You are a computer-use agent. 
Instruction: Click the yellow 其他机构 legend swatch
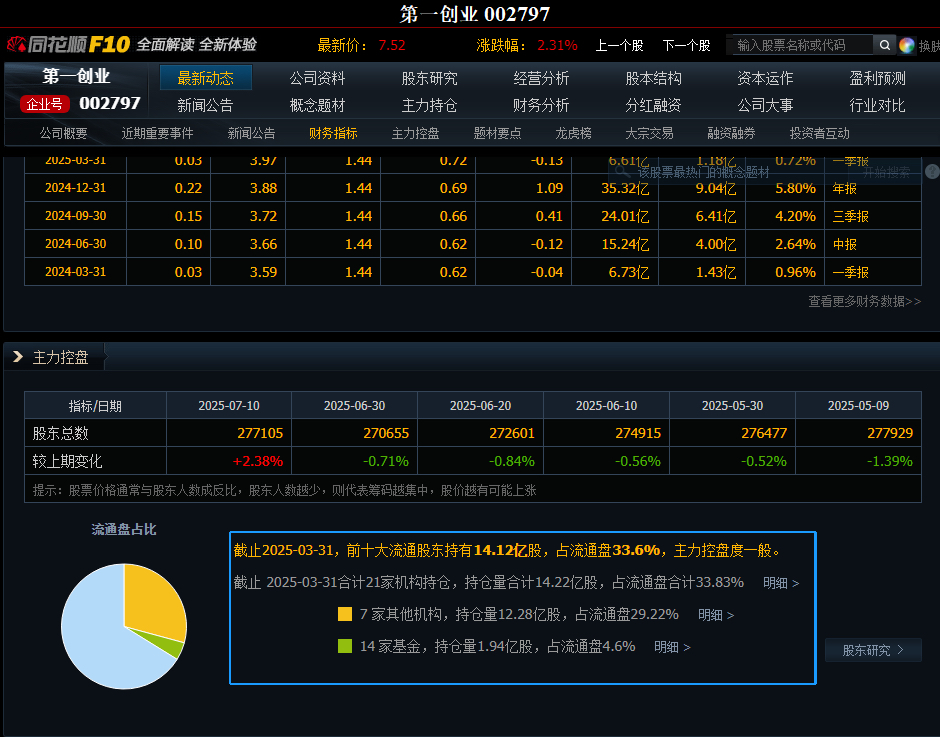[345, 614]
